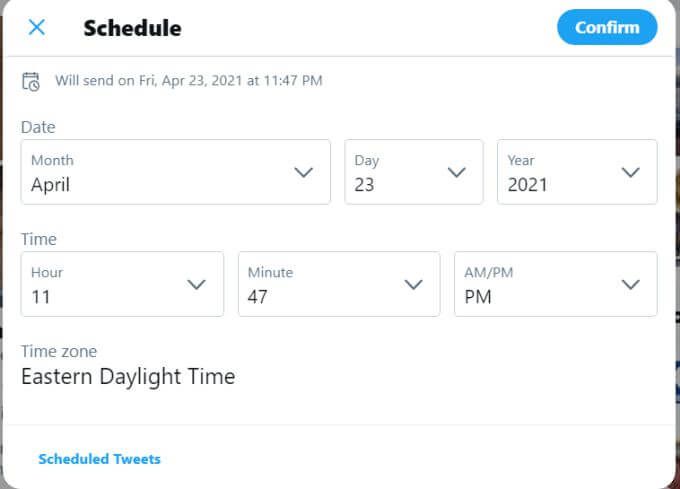Image resolution: width=680 pixels, height=489 pixels.
Task: Click the chevron arrow in the Day field
Action: 456,172
